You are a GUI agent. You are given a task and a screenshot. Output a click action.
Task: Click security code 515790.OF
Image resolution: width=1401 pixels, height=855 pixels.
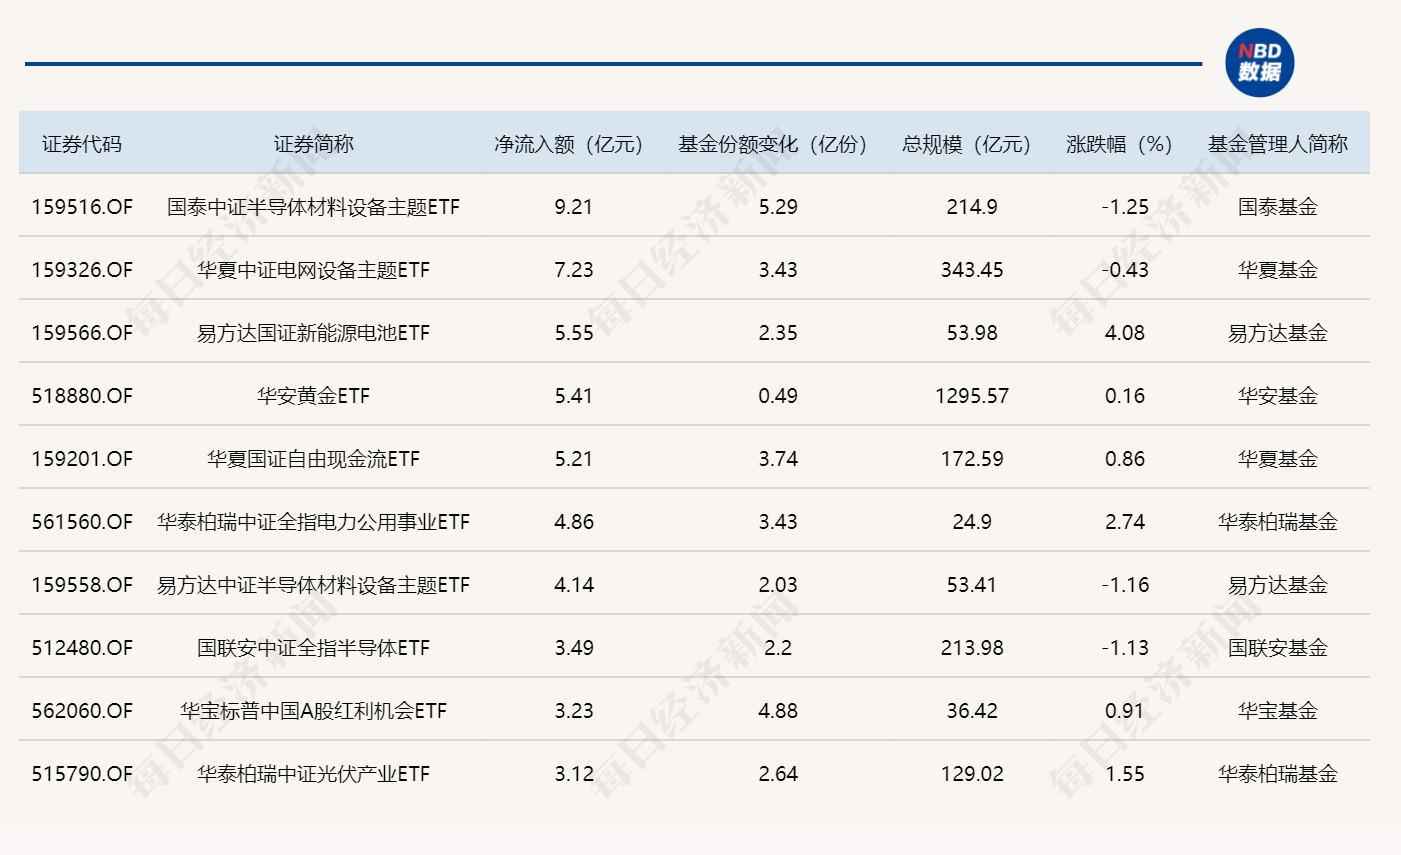[x=81, y=774]
